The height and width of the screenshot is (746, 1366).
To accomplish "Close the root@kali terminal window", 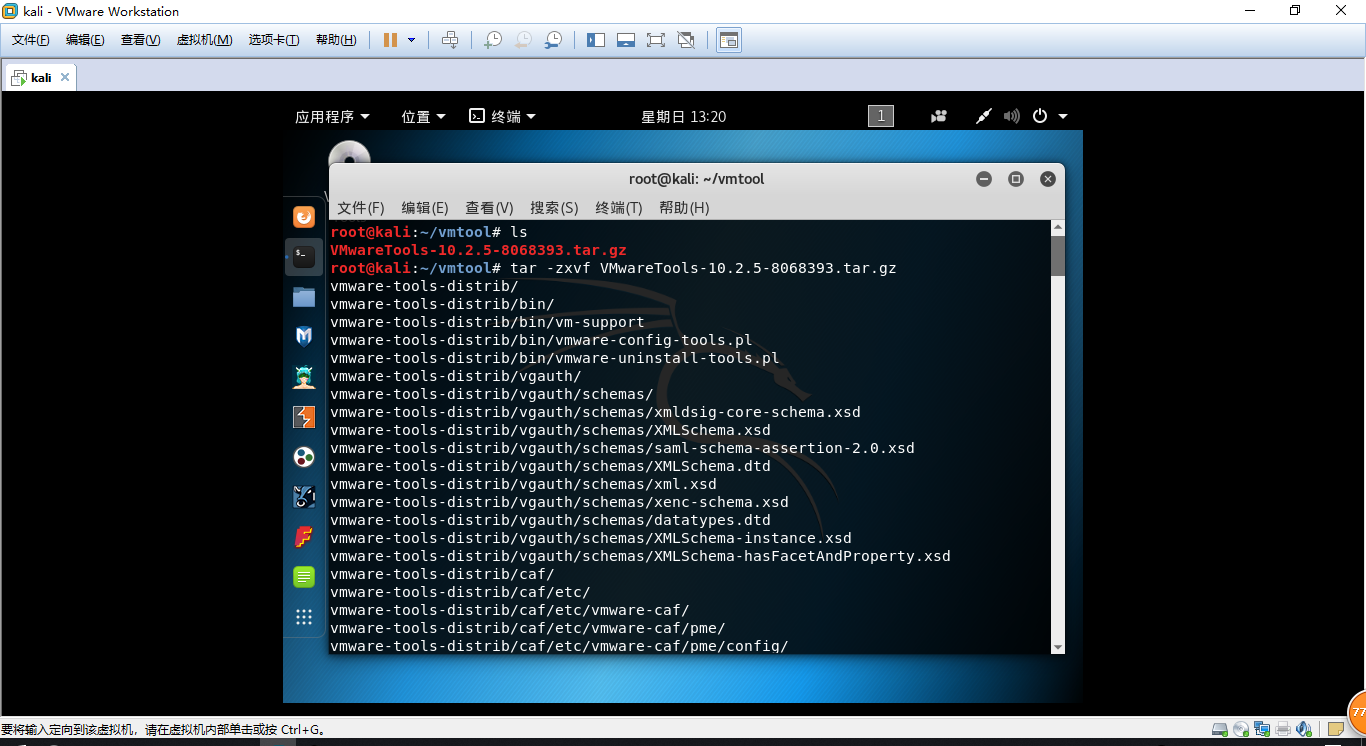I will coord(1048,179).
